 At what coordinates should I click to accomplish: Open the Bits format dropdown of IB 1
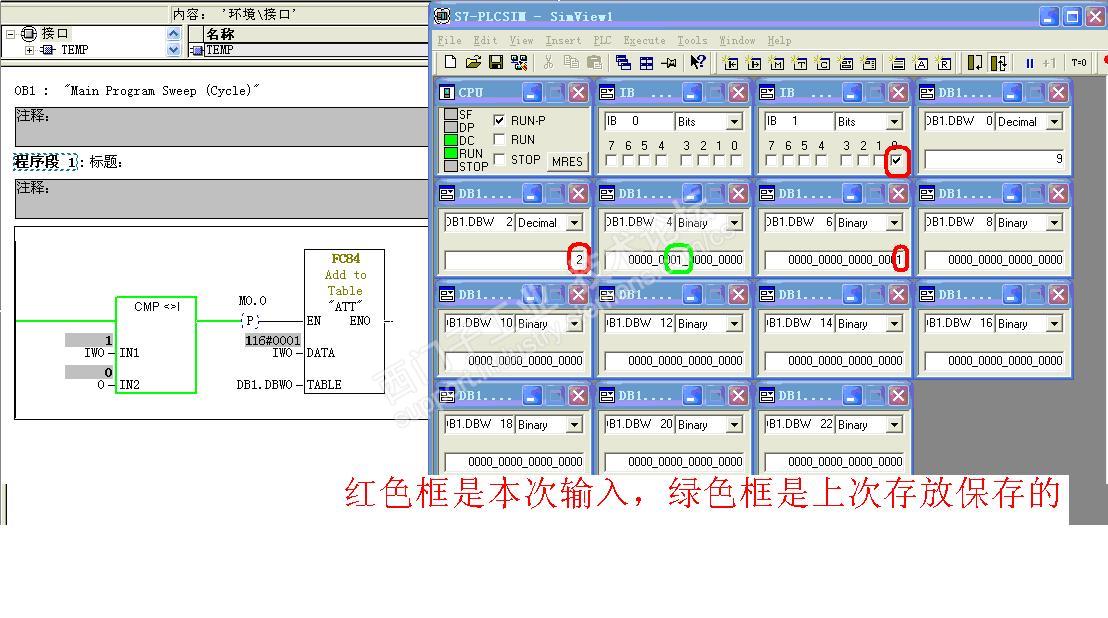click(x=894, y=121)
